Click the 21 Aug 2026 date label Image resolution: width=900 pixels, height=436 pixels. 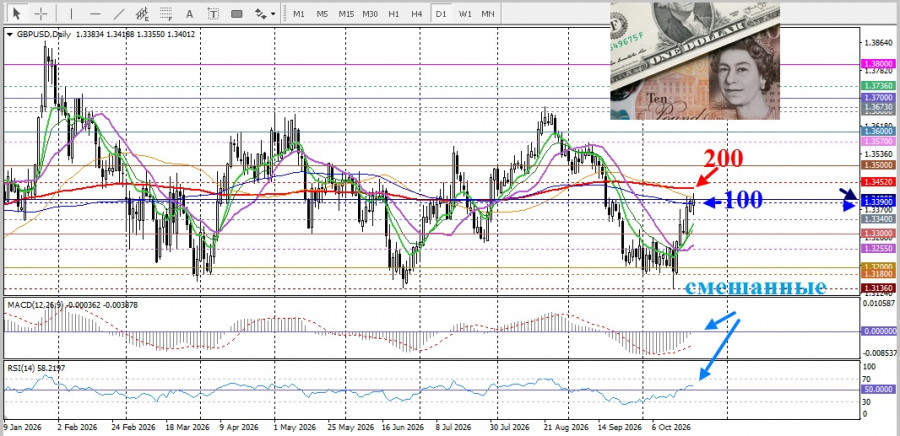point(567,428)
